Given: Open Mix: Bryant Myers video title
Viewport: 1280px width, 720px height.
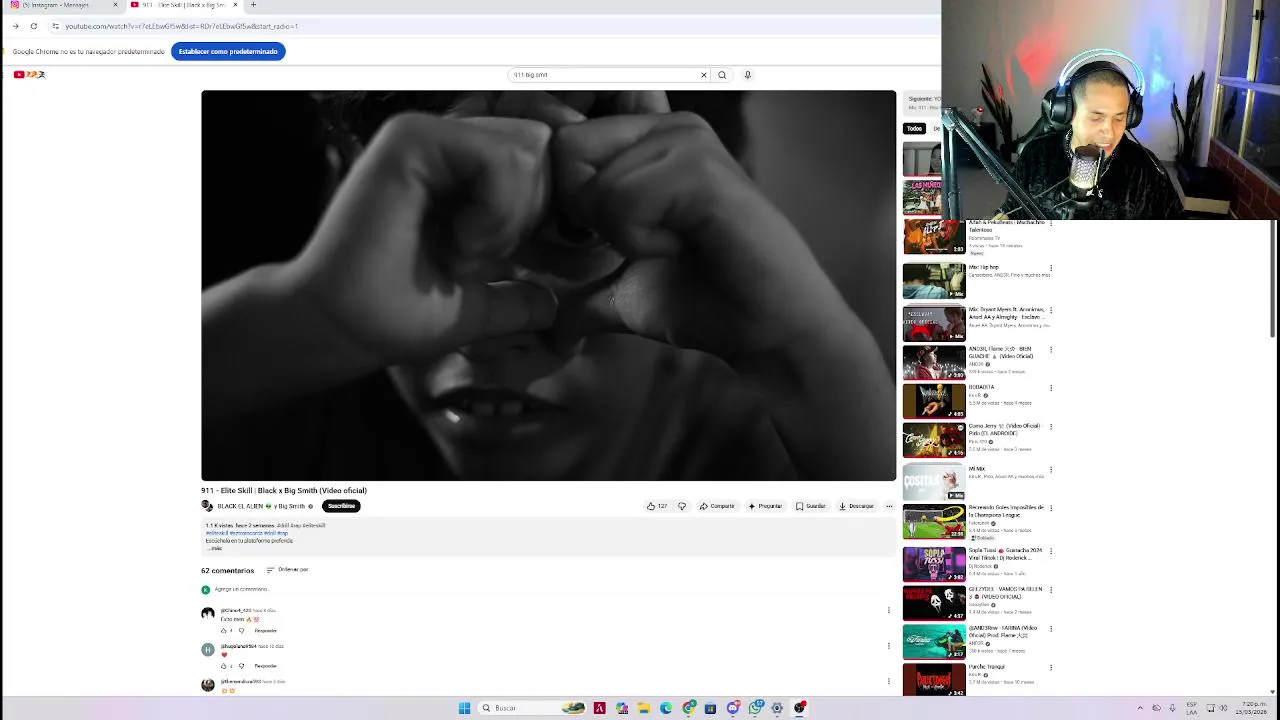Looking at the screenshot, I should tap(1006, 313).
